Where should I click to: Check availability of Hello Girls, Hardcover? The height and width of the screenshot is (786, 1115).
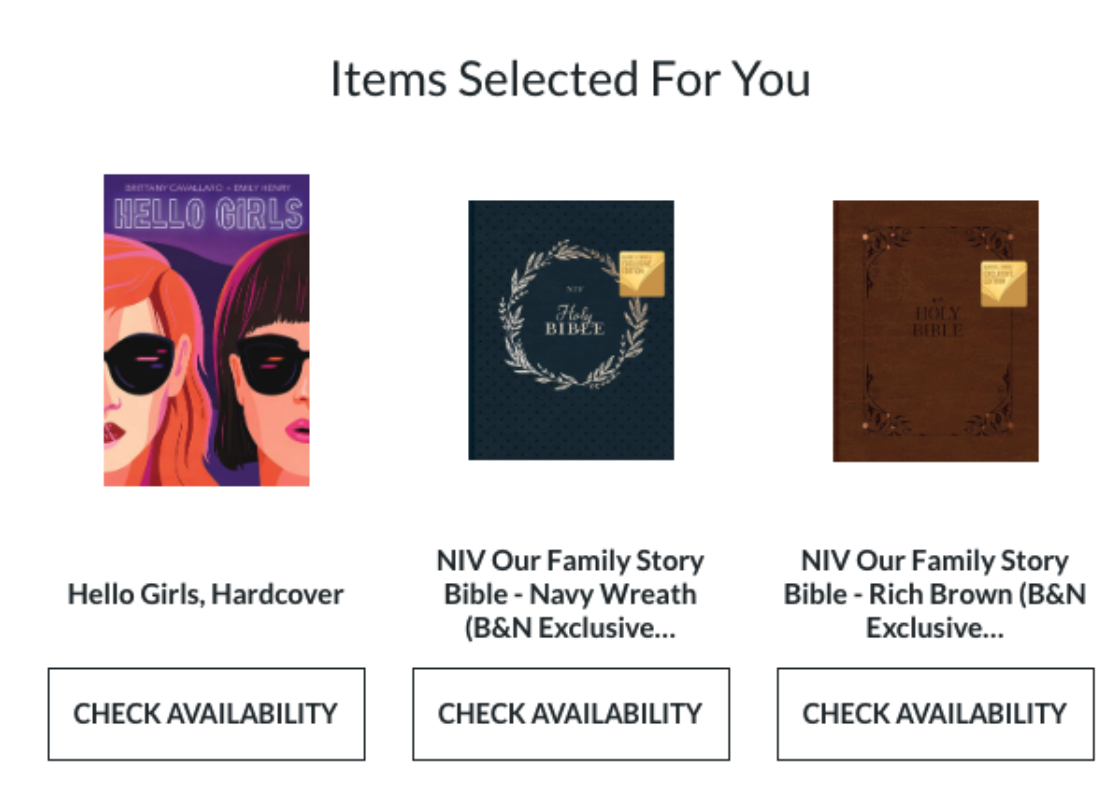pyautogui.click(x=205, y=714)
